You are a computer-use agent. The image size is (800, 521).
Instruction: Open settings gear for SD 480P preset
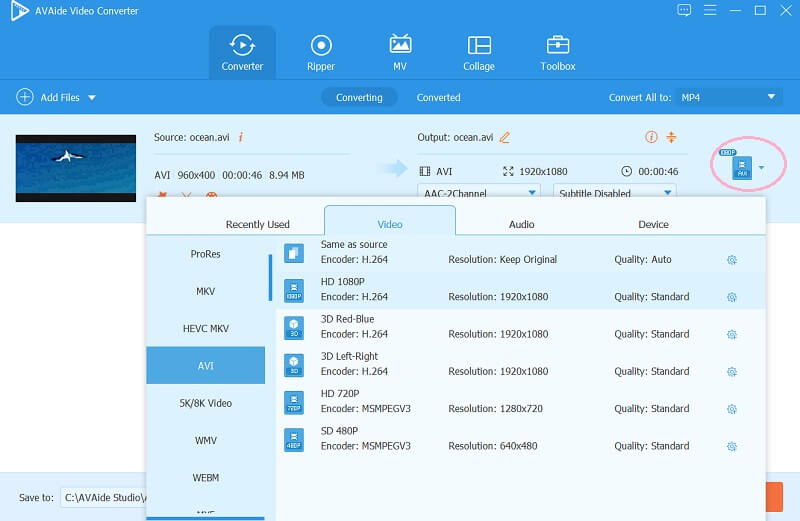click(731, 446)
